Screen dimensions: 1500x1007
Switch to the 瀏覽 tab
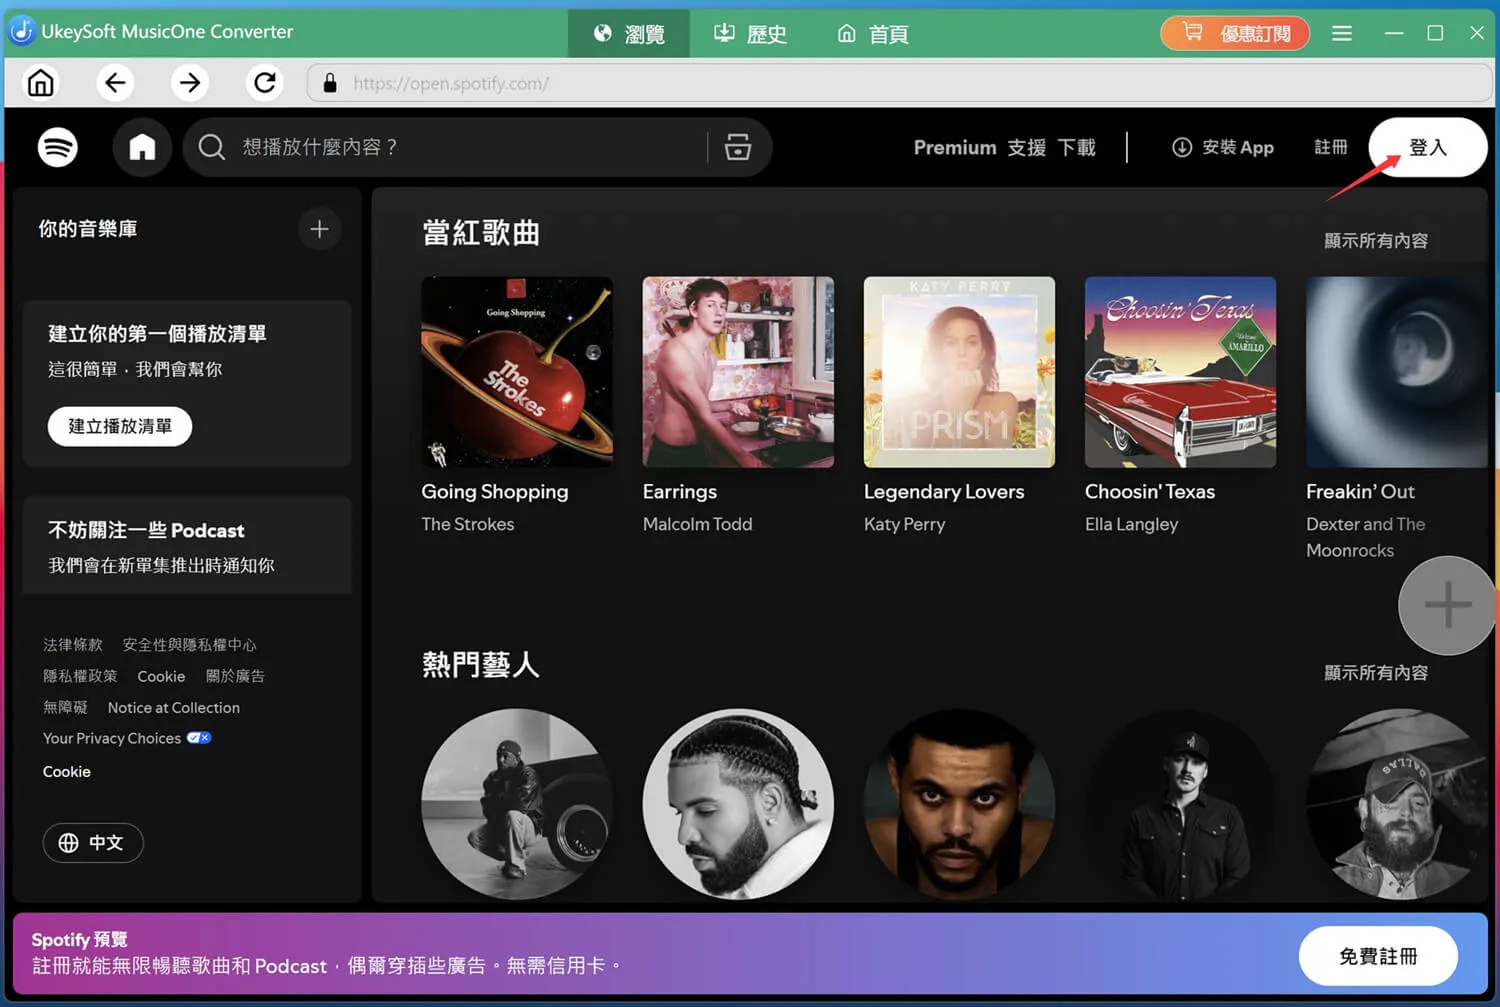[629, 34]
